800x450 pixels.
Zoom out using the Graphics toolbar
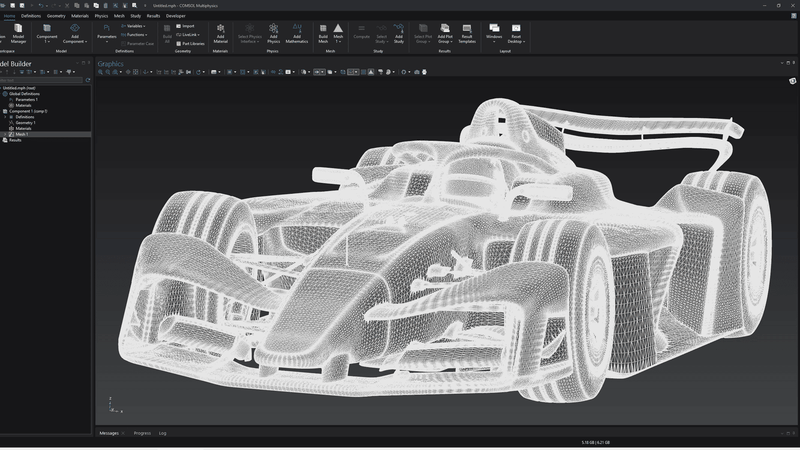(108, 72)
